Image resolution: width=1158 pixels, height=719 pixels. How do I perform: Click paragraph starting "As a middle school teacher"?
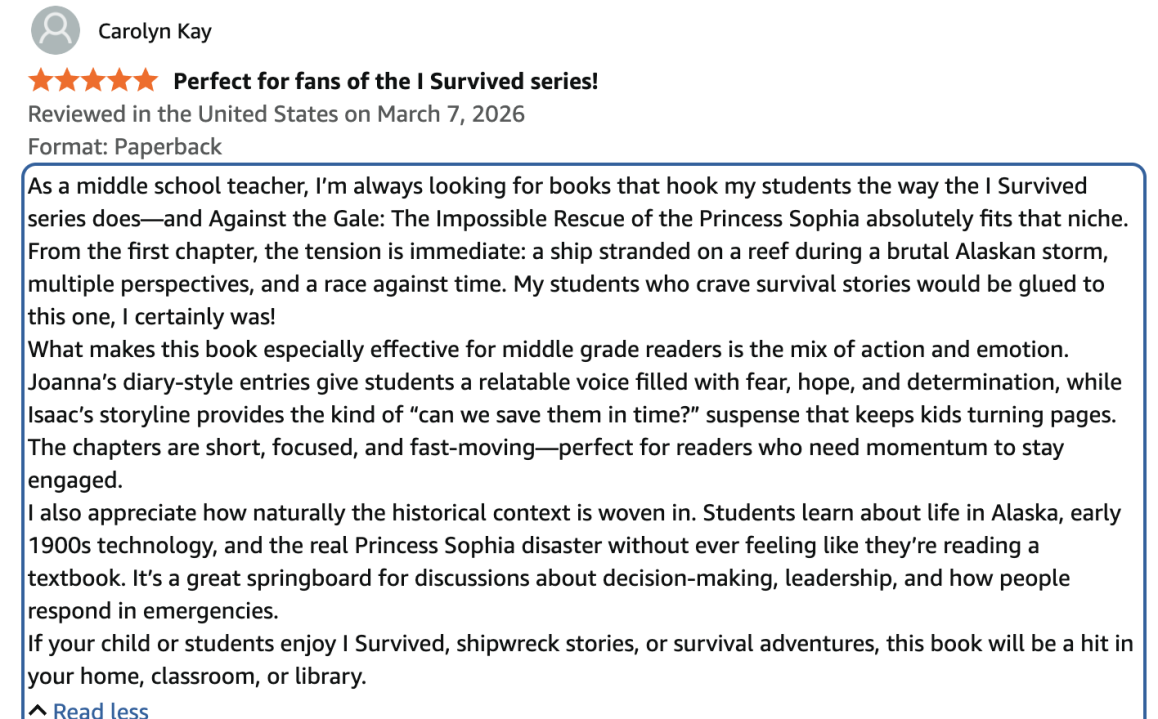coord(560,251)
